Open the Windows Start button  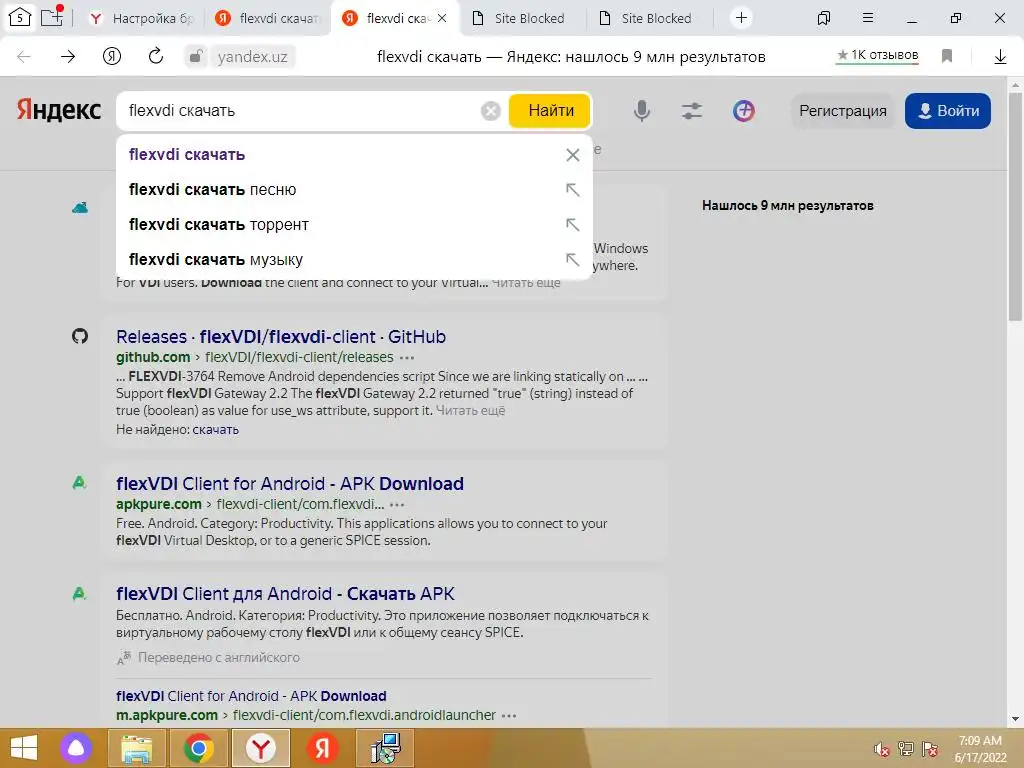24,748
